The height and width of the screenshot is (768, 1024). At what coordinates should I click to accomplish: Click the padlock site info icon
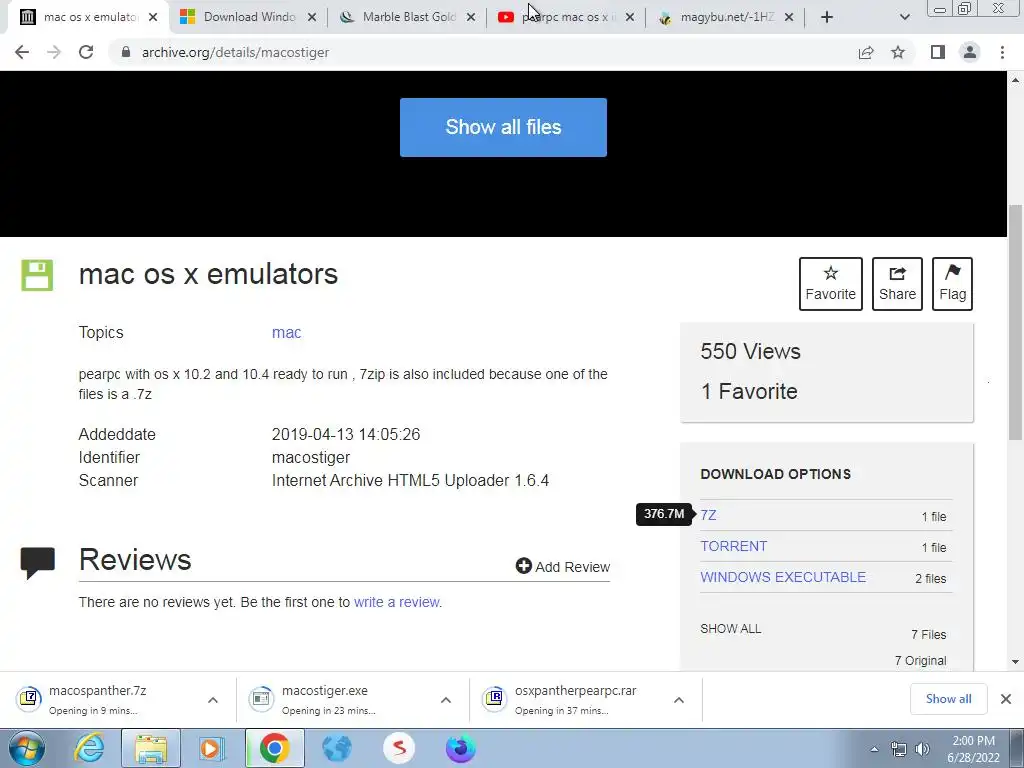click(x=126, y=52)
